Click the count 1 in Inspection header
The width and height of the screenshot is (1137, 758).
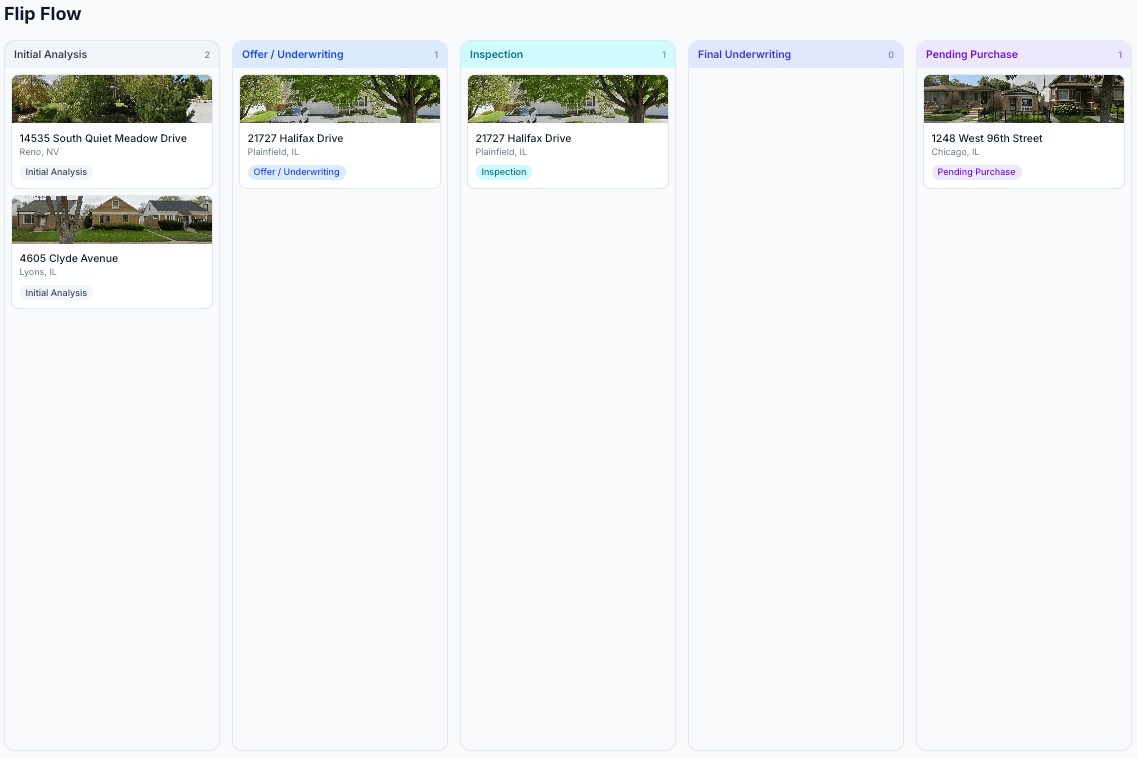click(663, 55)
